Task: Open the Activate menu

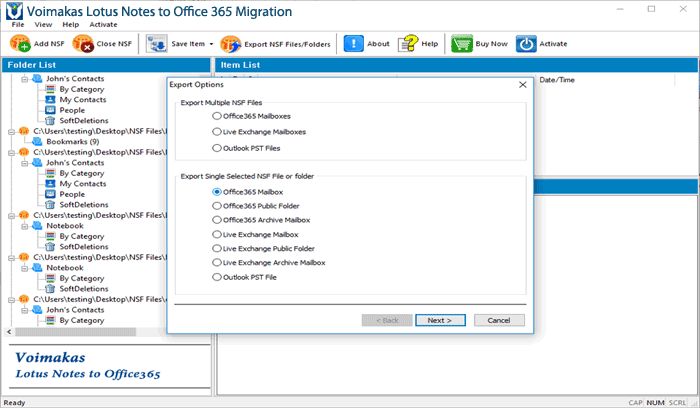Action: [103, 25]
